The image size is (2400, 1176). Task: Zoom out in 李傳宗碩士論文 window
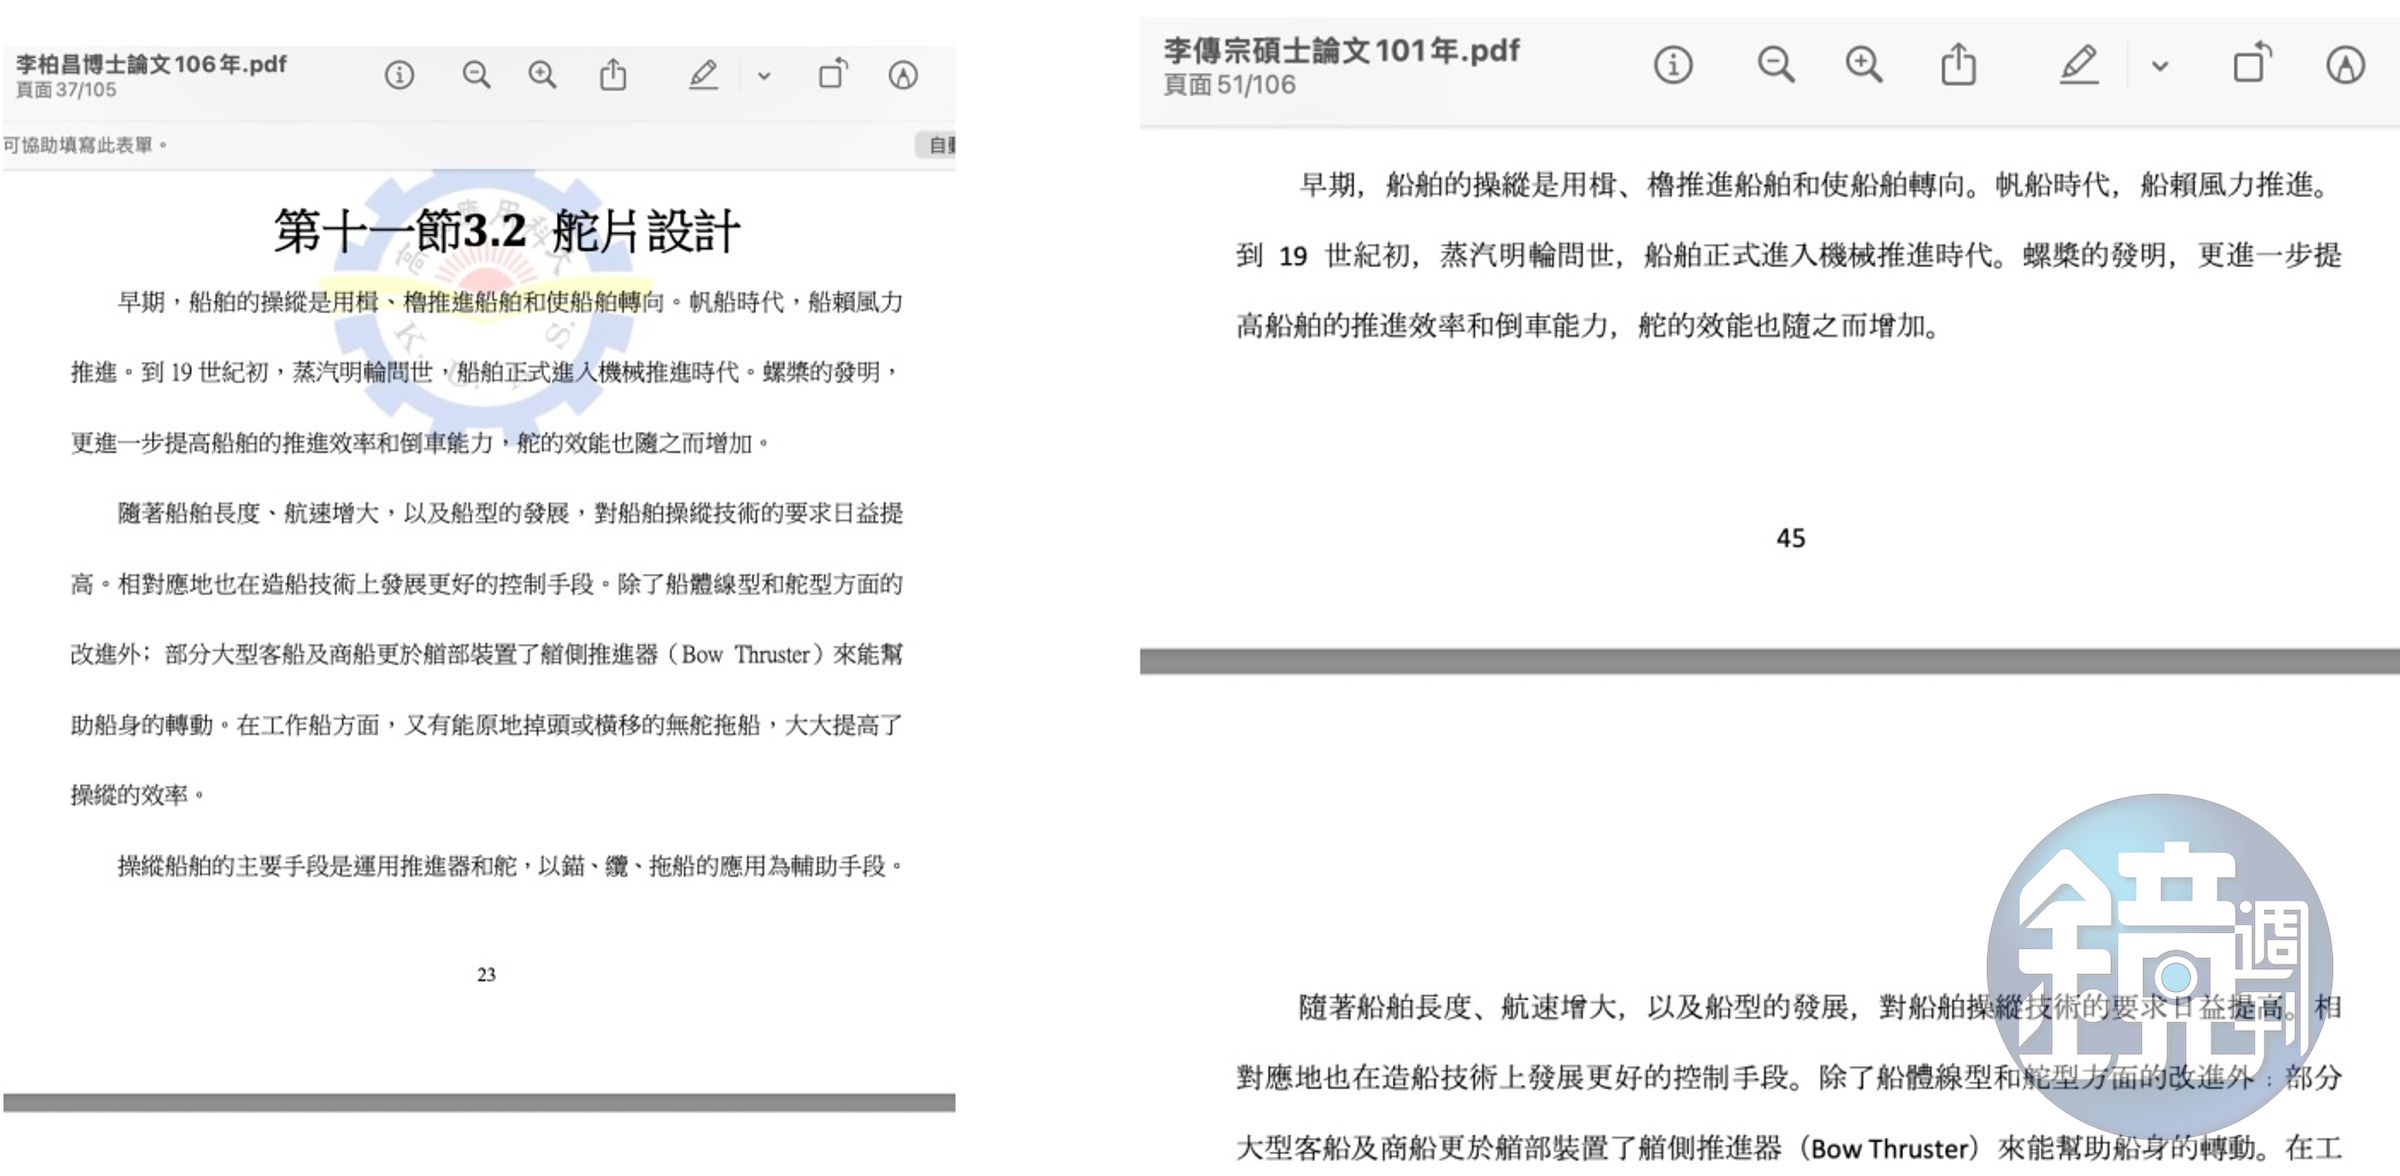1776,65
